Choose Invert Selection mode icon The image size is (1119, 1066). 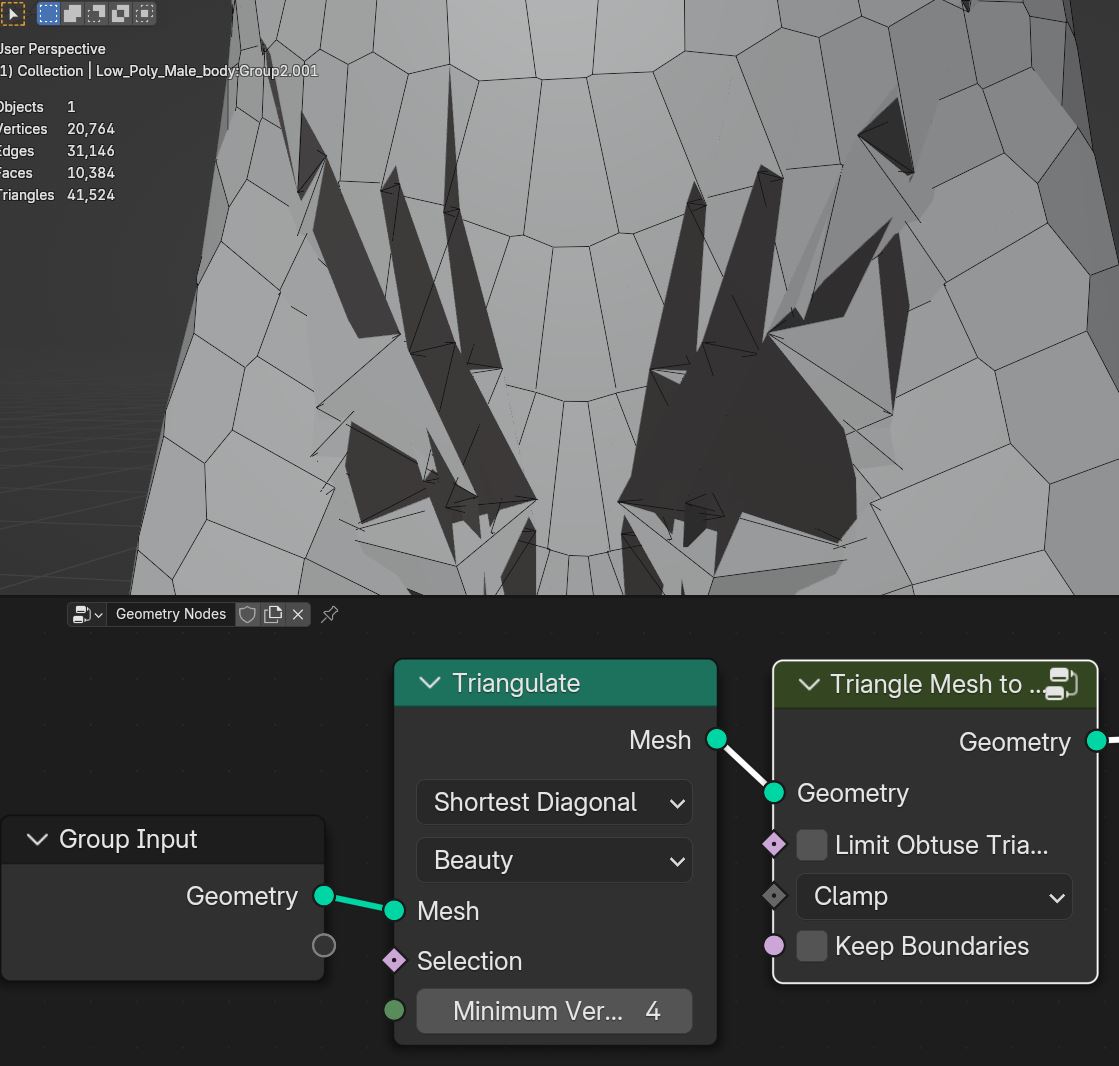click(121, 13)
